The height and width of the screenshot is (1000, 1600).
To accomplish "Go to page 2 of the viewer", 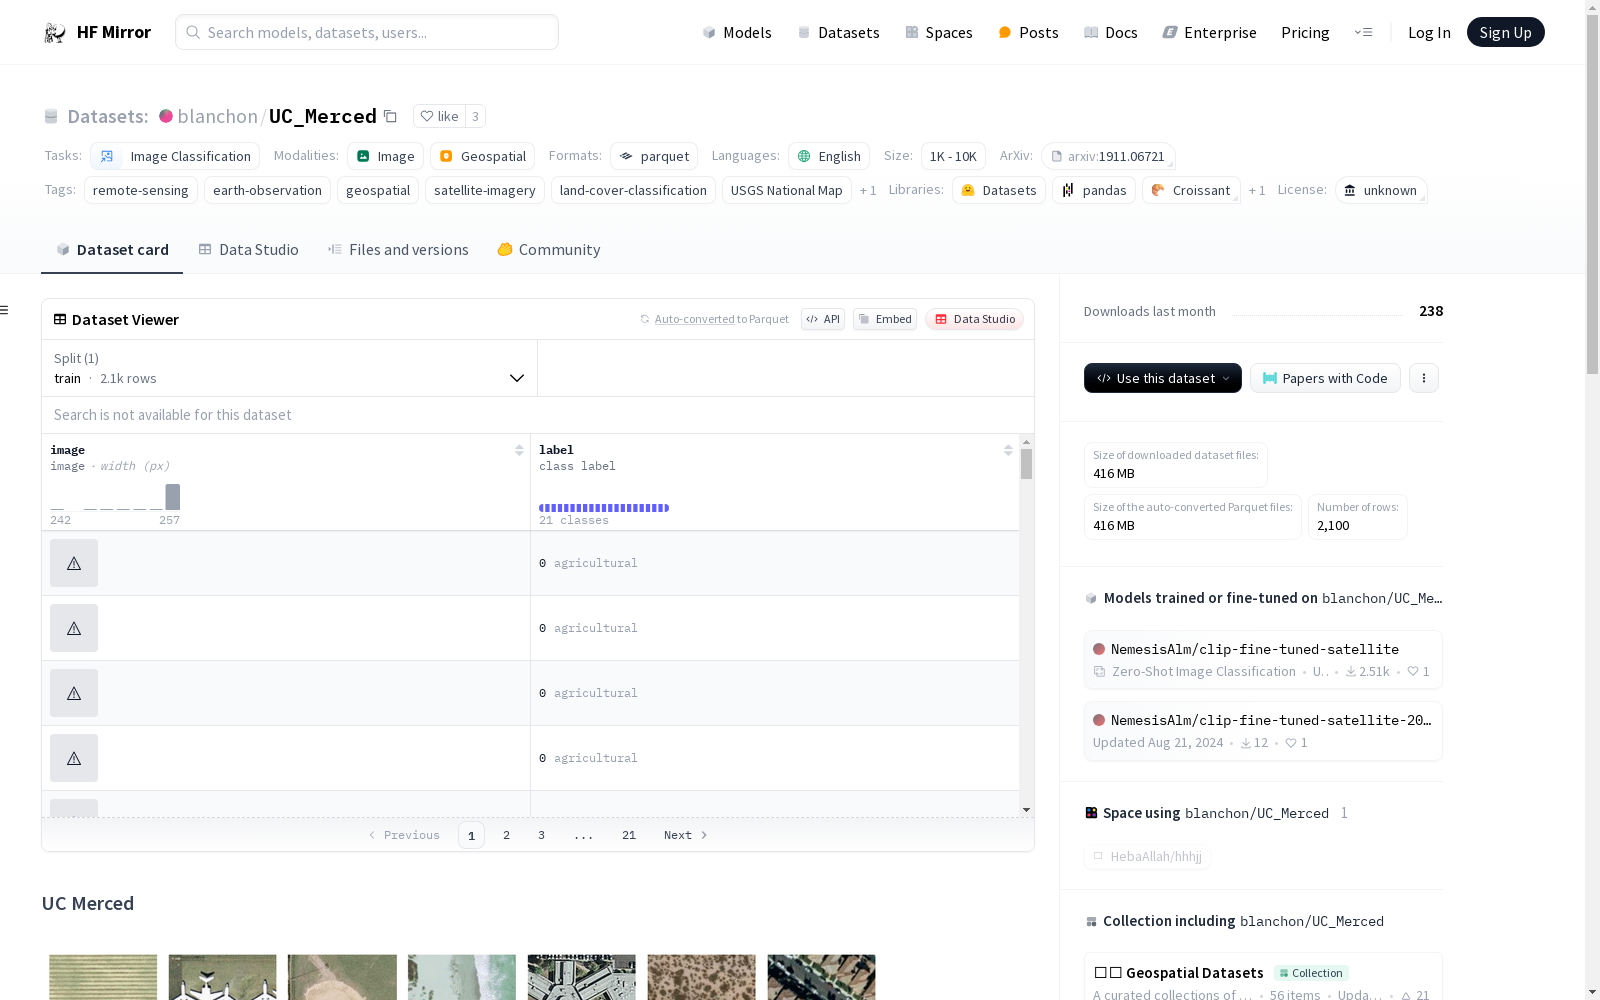I will click(506, 835).
